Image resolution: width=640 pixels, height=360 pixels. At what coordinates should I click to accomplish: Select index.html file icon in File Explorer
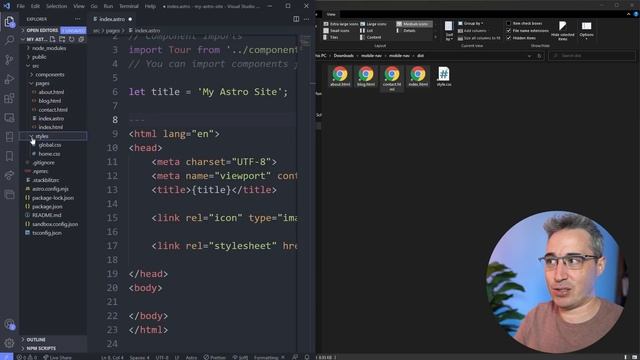click(418, 76)
